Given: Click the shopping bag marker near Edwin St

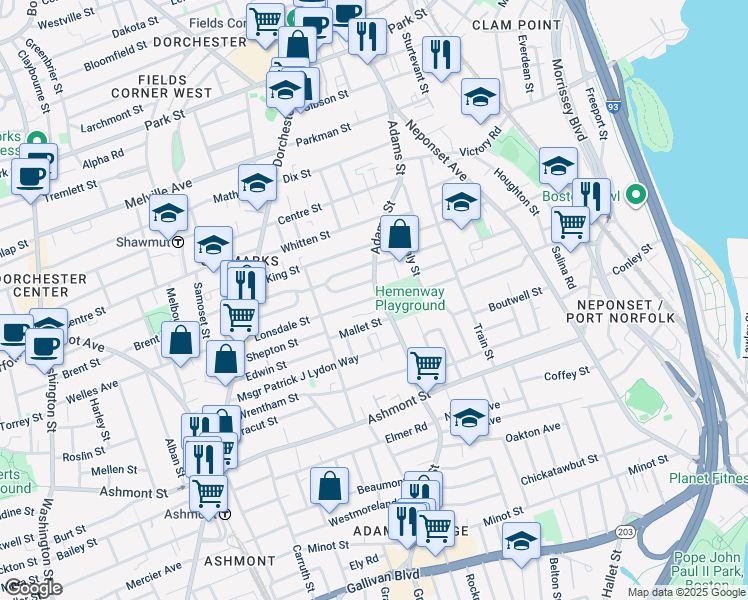Looking at the screenshot, I should tap(225, 362).
